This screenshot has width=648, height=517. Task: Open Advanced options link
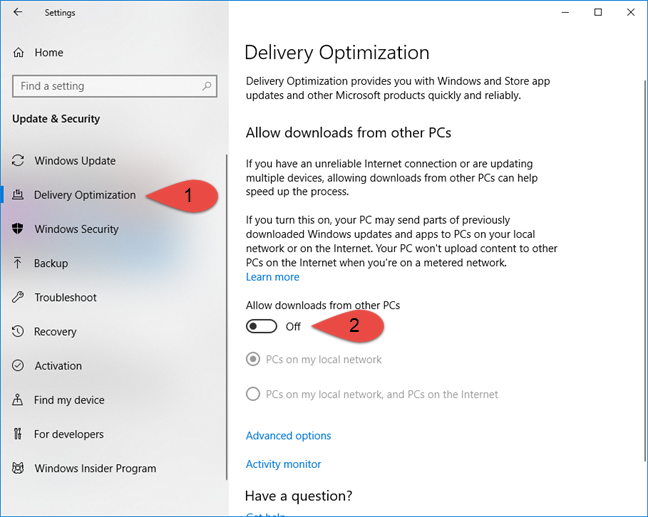pyautogui.click(x=288, y=436)
